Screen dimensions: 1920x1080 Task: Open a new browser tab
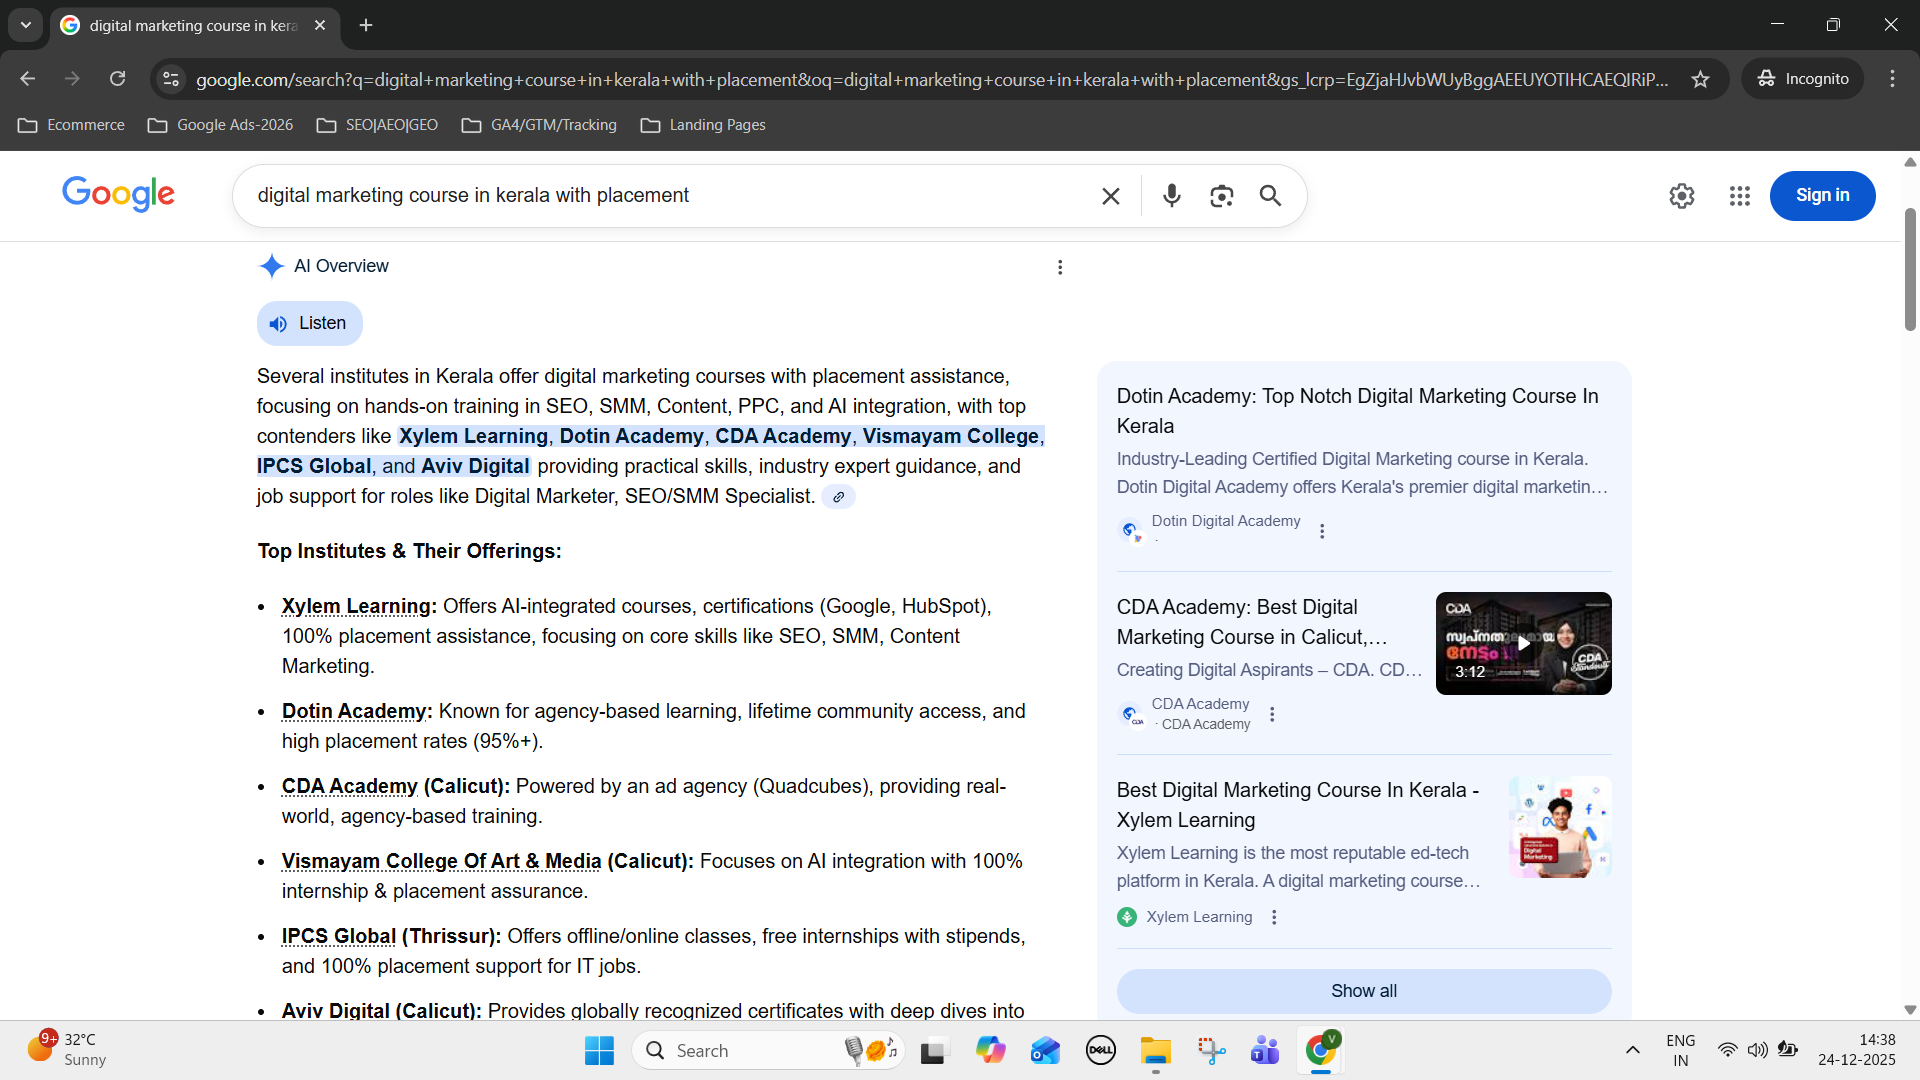coord(366,25)
